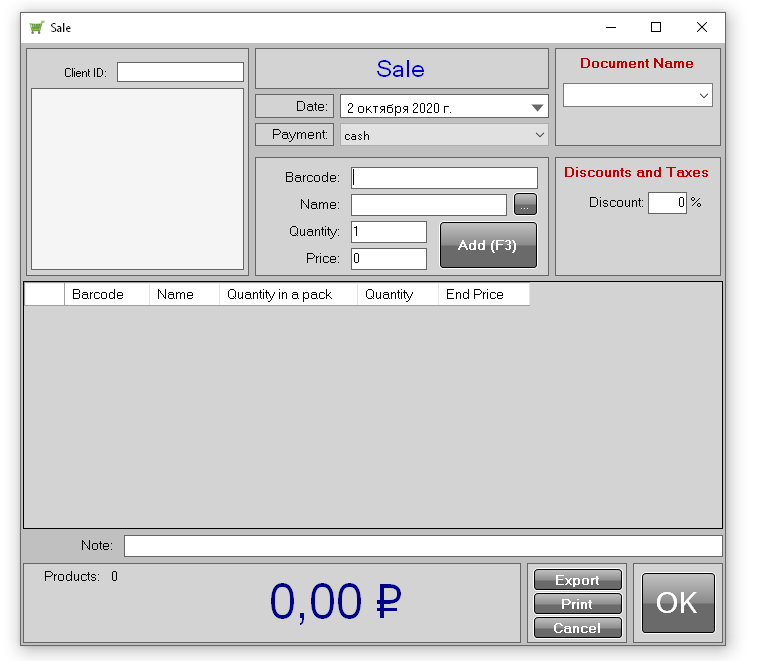Click the Discounts and Taxes heading

point(636,172)
